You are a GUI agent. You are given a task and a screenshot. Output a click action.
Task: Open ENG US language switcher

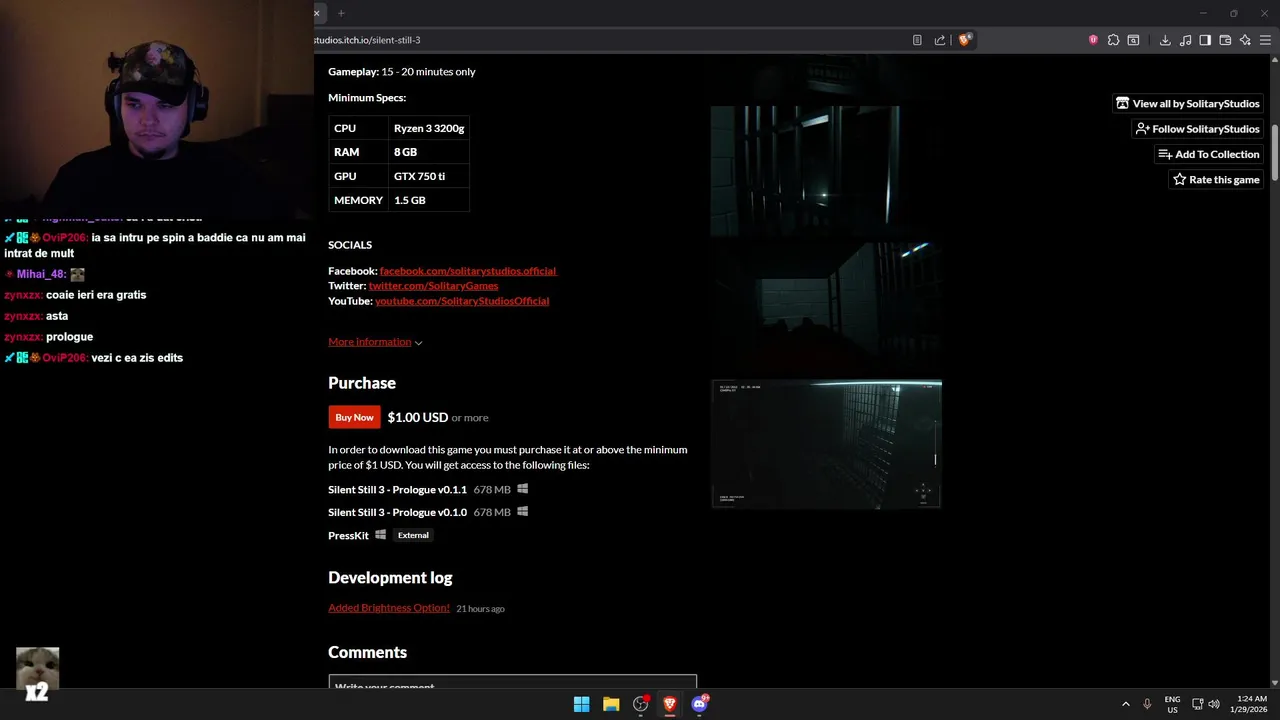pos(1172,704)
